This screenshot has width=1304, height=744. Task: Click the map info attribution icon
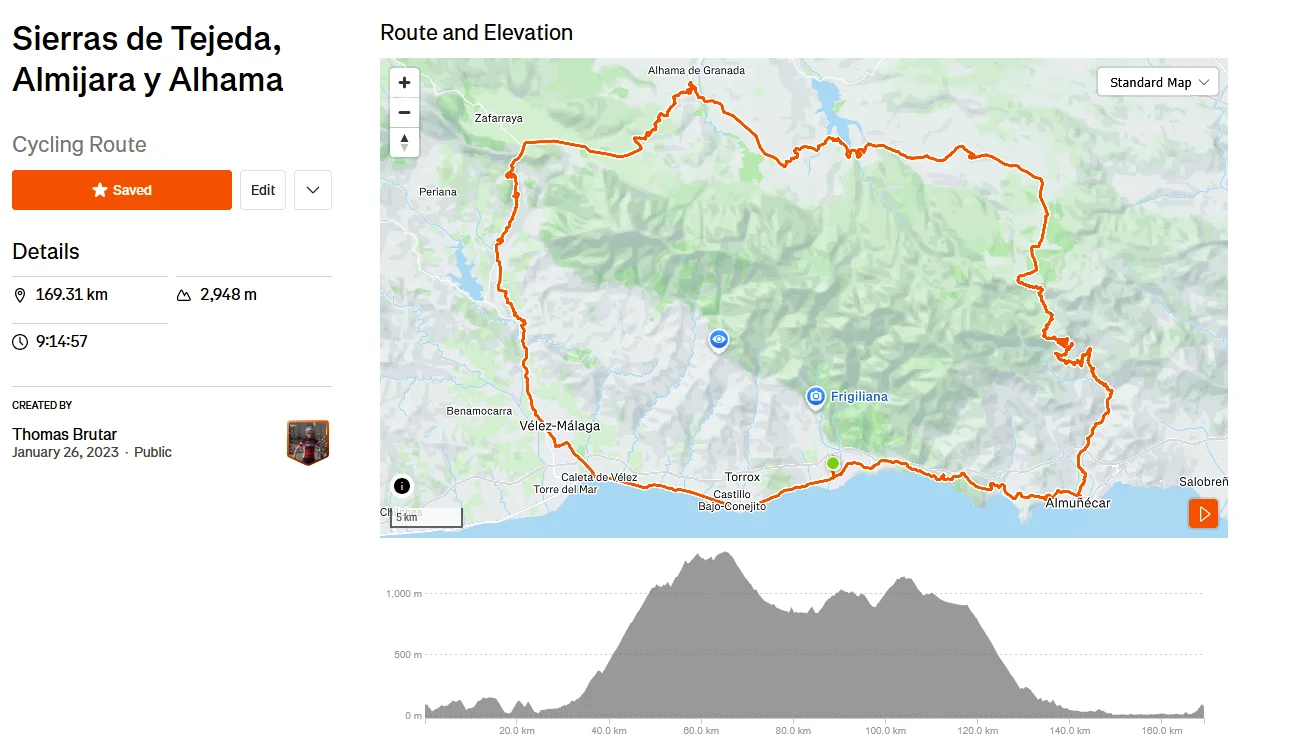402,487
